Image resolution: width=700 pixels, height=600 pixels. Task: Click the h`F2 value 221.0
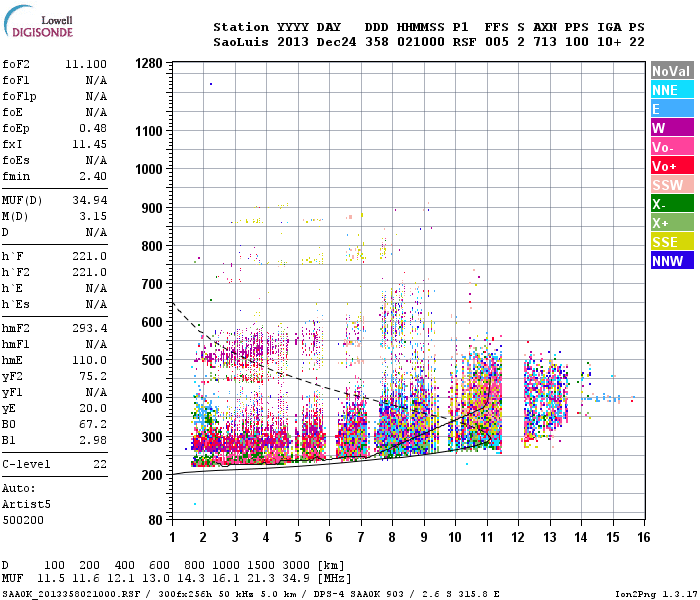point(90,272)
